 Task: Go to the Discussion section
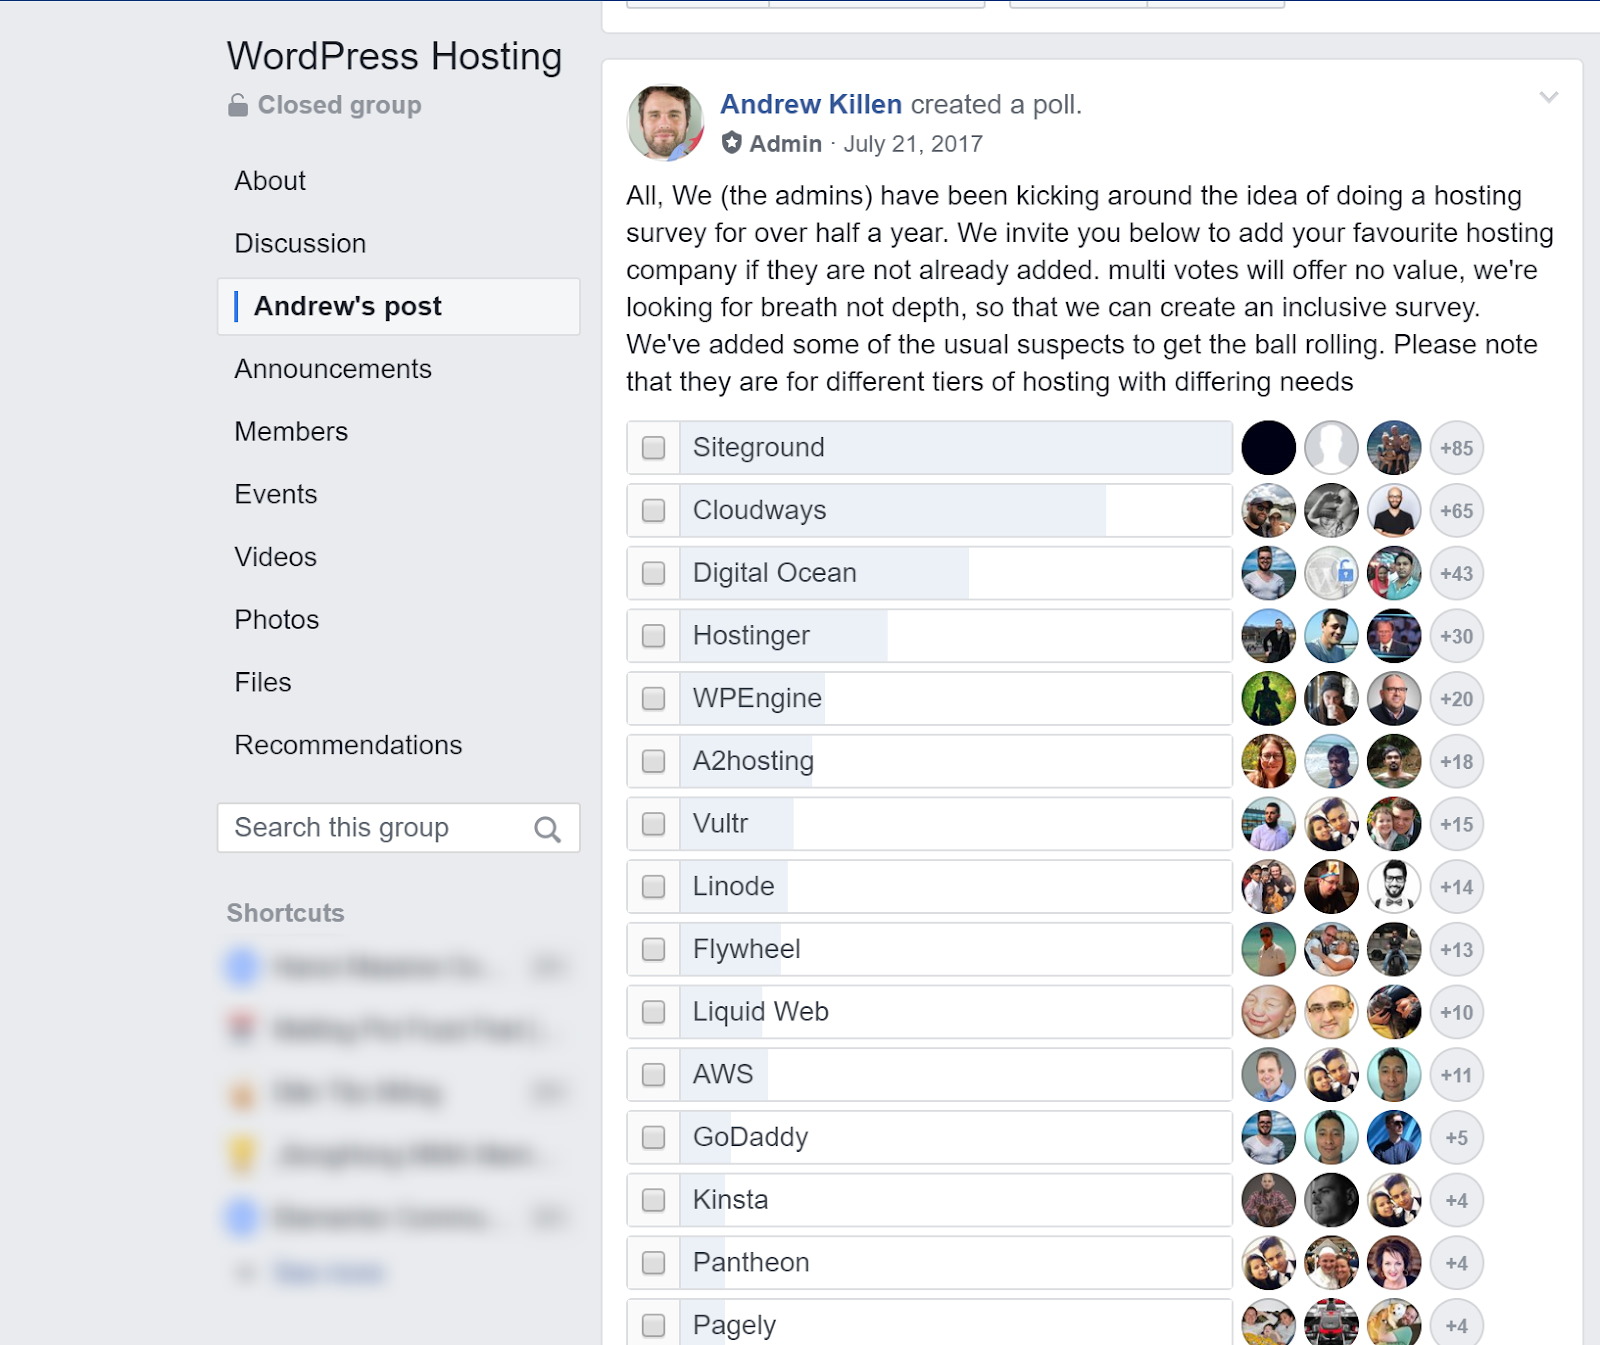pyautogui.click(x=299, y=243)
